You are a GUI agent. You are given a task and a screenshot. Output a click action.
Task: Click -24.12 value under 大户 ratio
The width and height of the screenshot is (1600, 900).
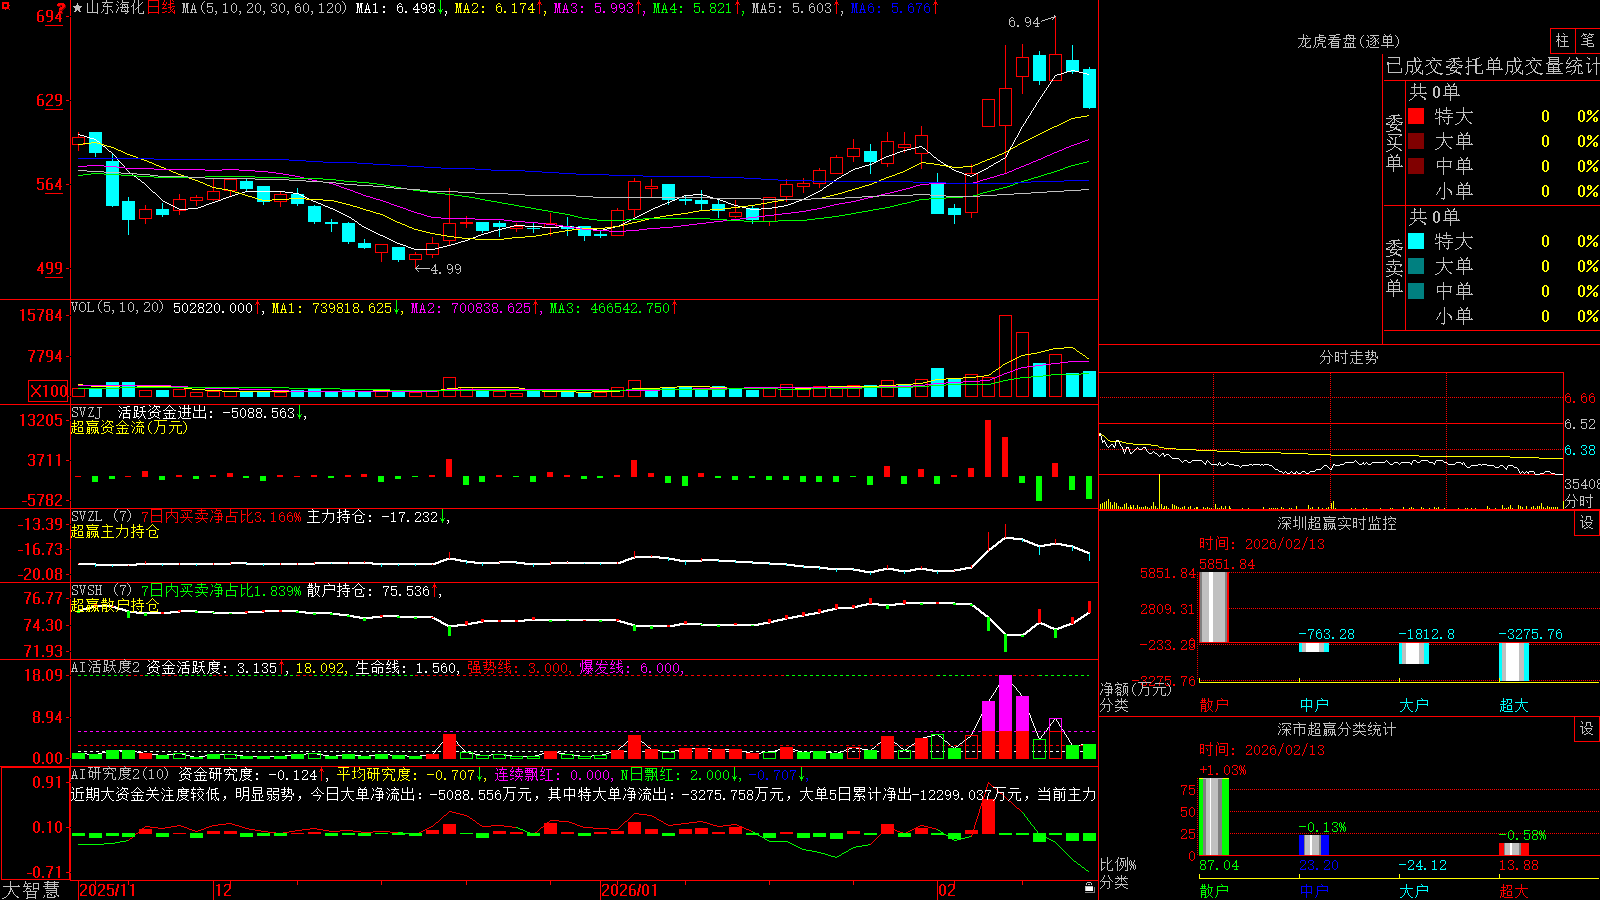click(1422, 865)
